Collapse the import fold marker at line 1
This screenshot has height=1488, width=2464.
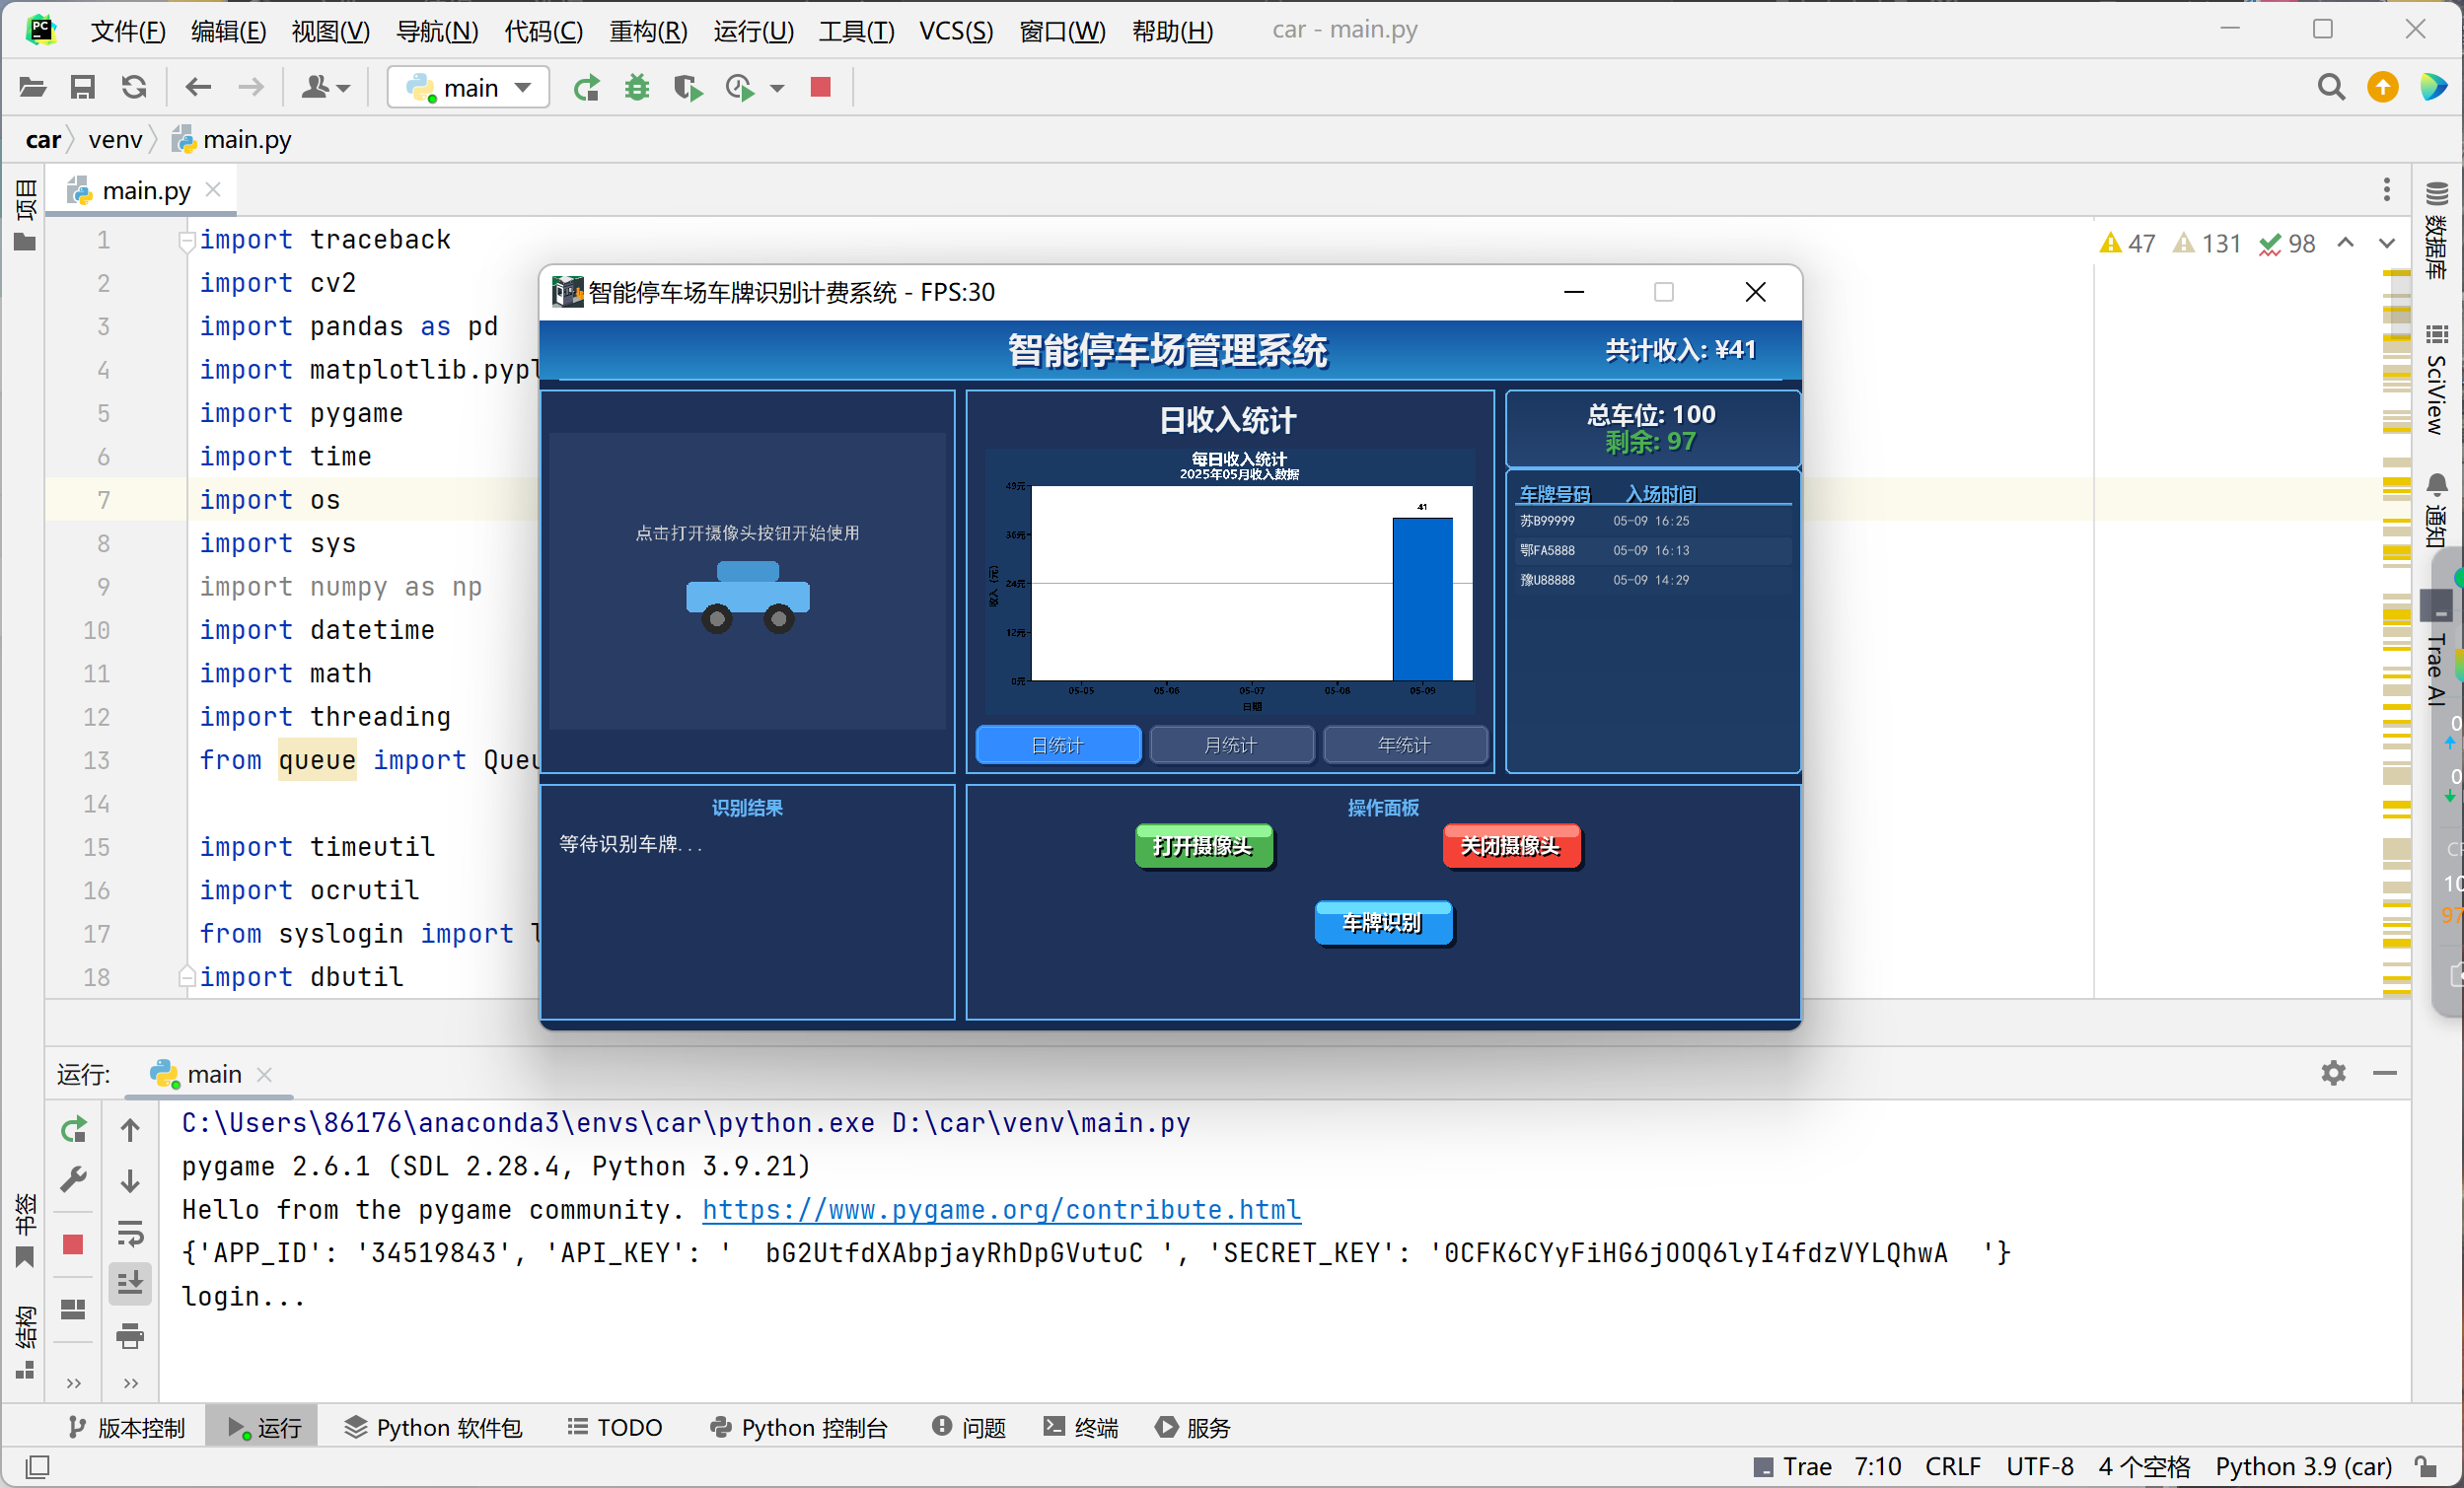tap(186, 240)
